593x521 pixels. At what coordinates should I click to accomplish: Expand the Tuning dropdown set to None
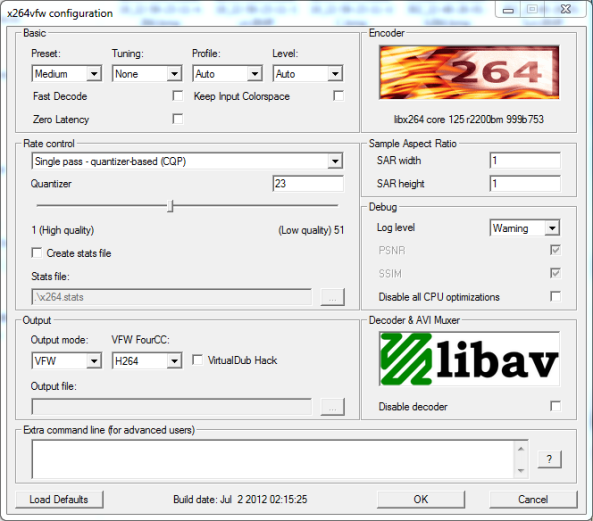coord(147,74)
